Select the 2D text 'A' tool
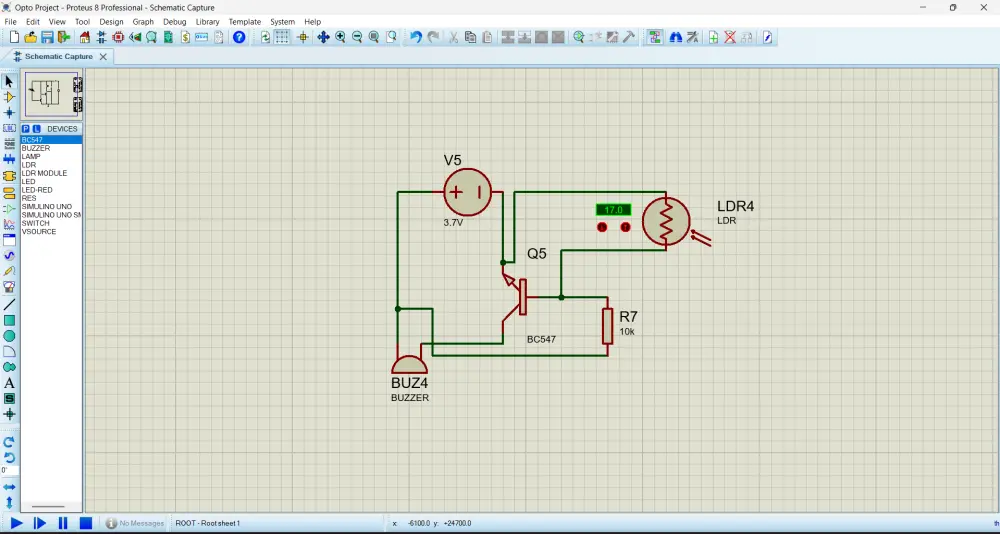 pos(9,383)
